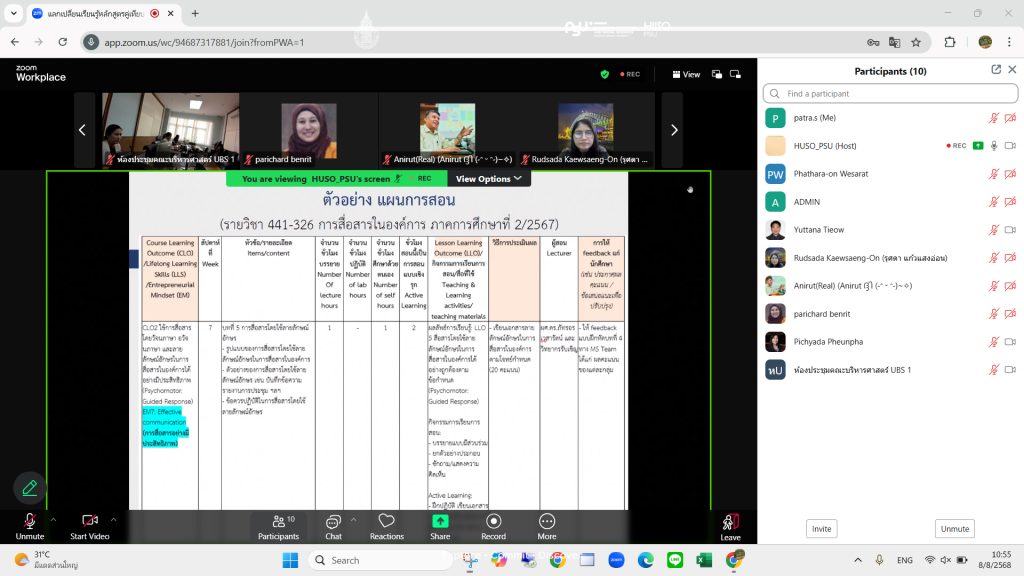Click the green Share screen icon
Viewport: 1024px width, 576px height.
tap(440, 526)
